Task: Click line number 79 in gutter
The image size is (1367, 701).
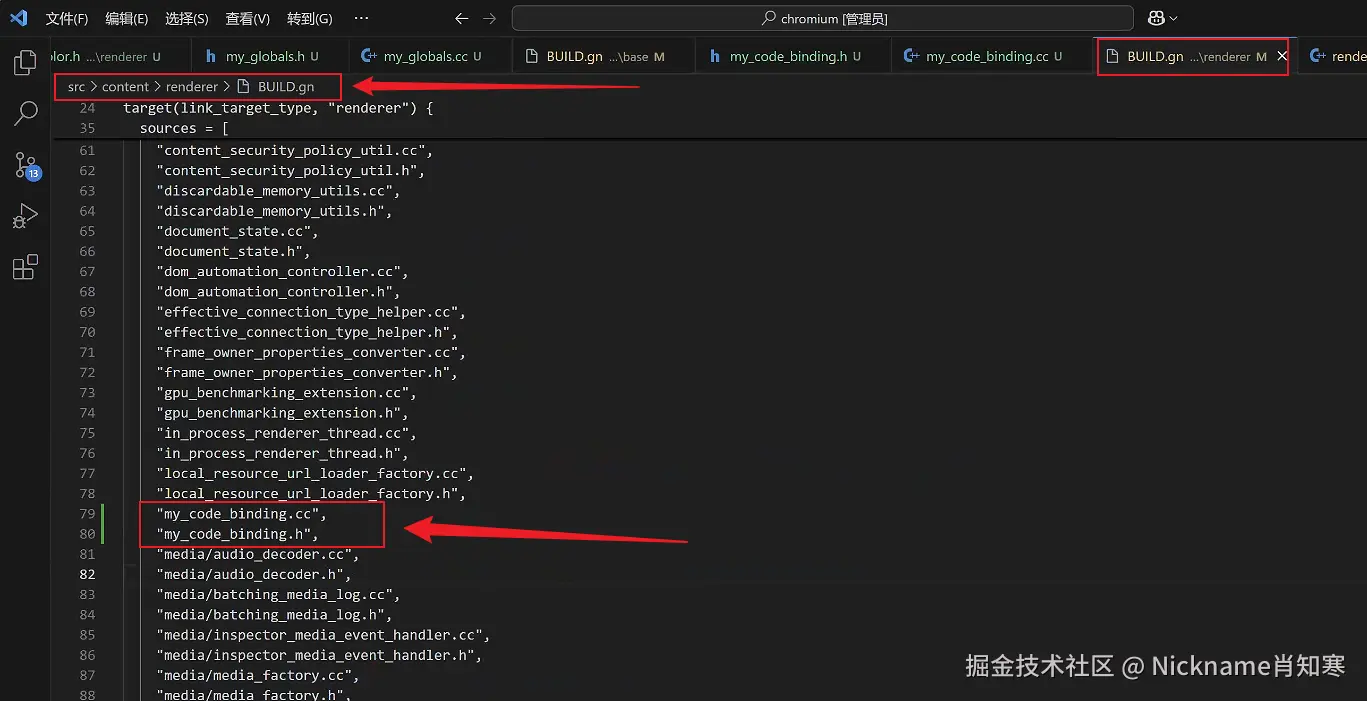Action: click(x=87, y=514)
